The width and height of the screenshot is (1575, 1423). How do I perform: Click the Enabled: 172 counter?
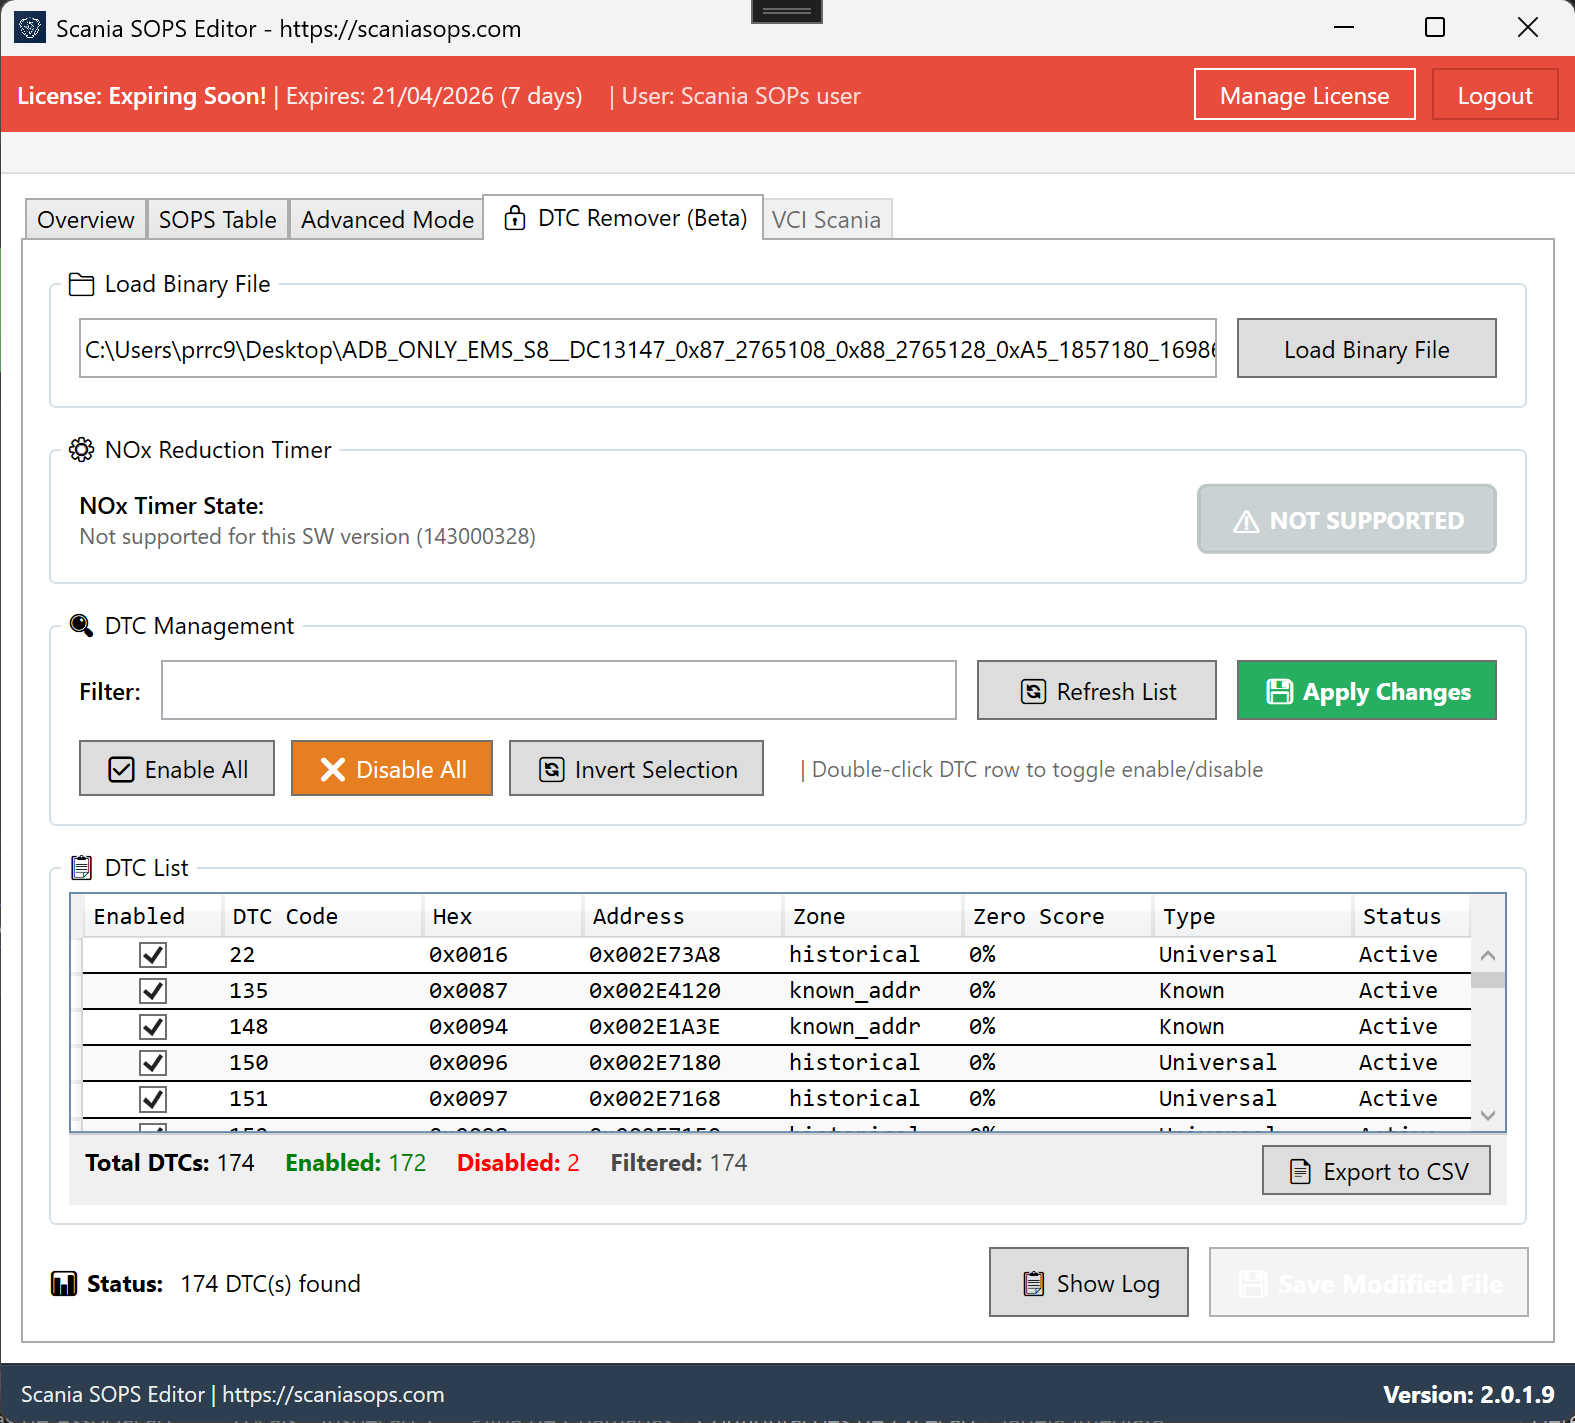pyautogui.click(x=356, y=1163)
